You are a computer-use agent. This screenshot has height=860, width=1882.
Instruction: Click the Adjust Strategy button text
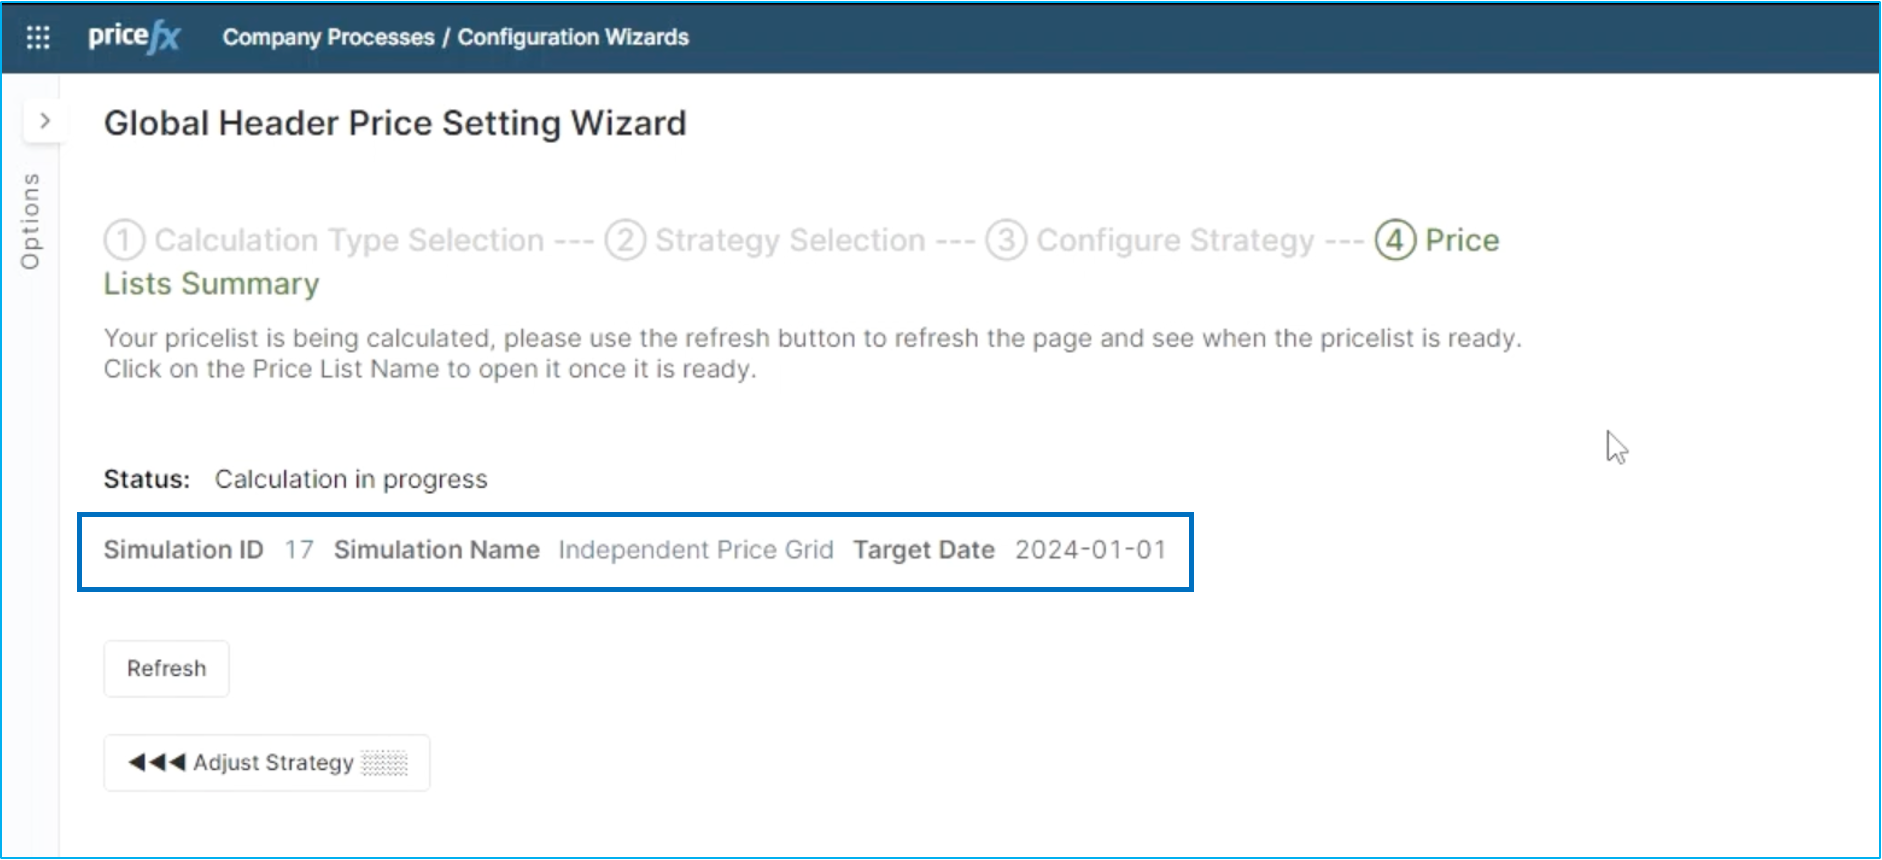click(273, 763)
